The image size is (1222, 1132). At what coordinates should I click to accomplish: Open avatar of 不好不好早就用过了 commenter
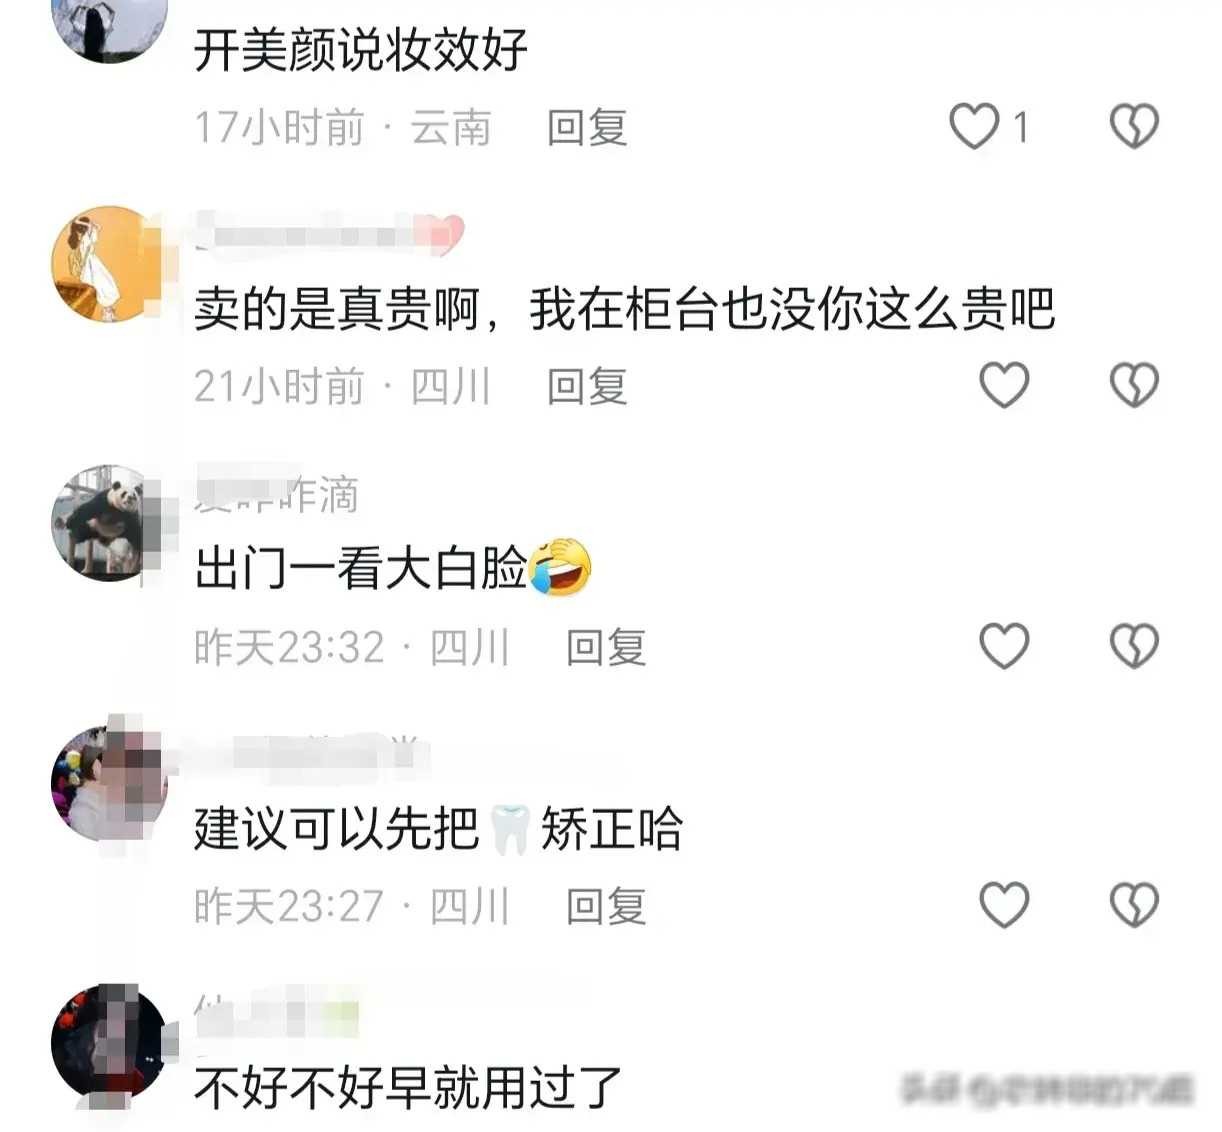pyautogui.click(x=108, y=1043)
